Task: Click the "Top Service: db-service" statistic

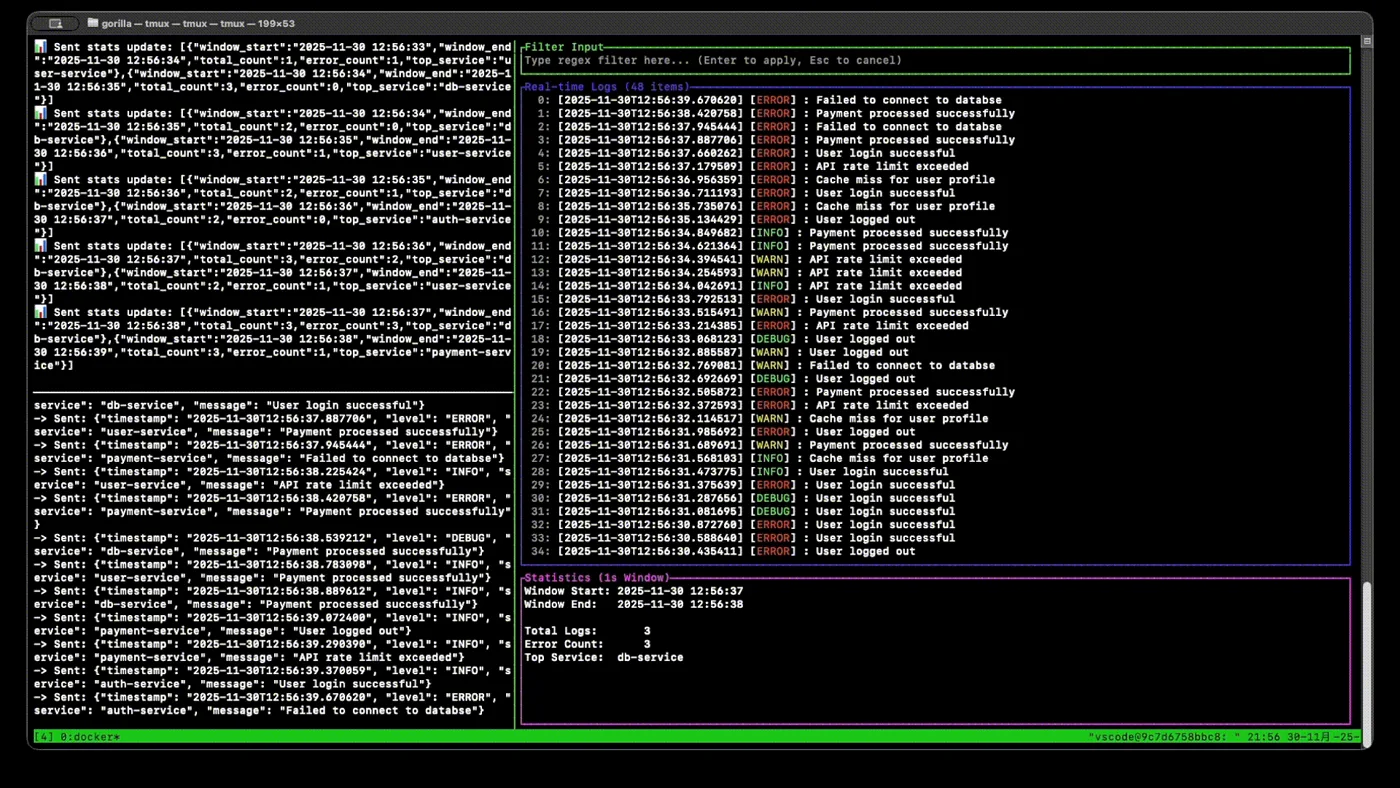Action: 604,658
